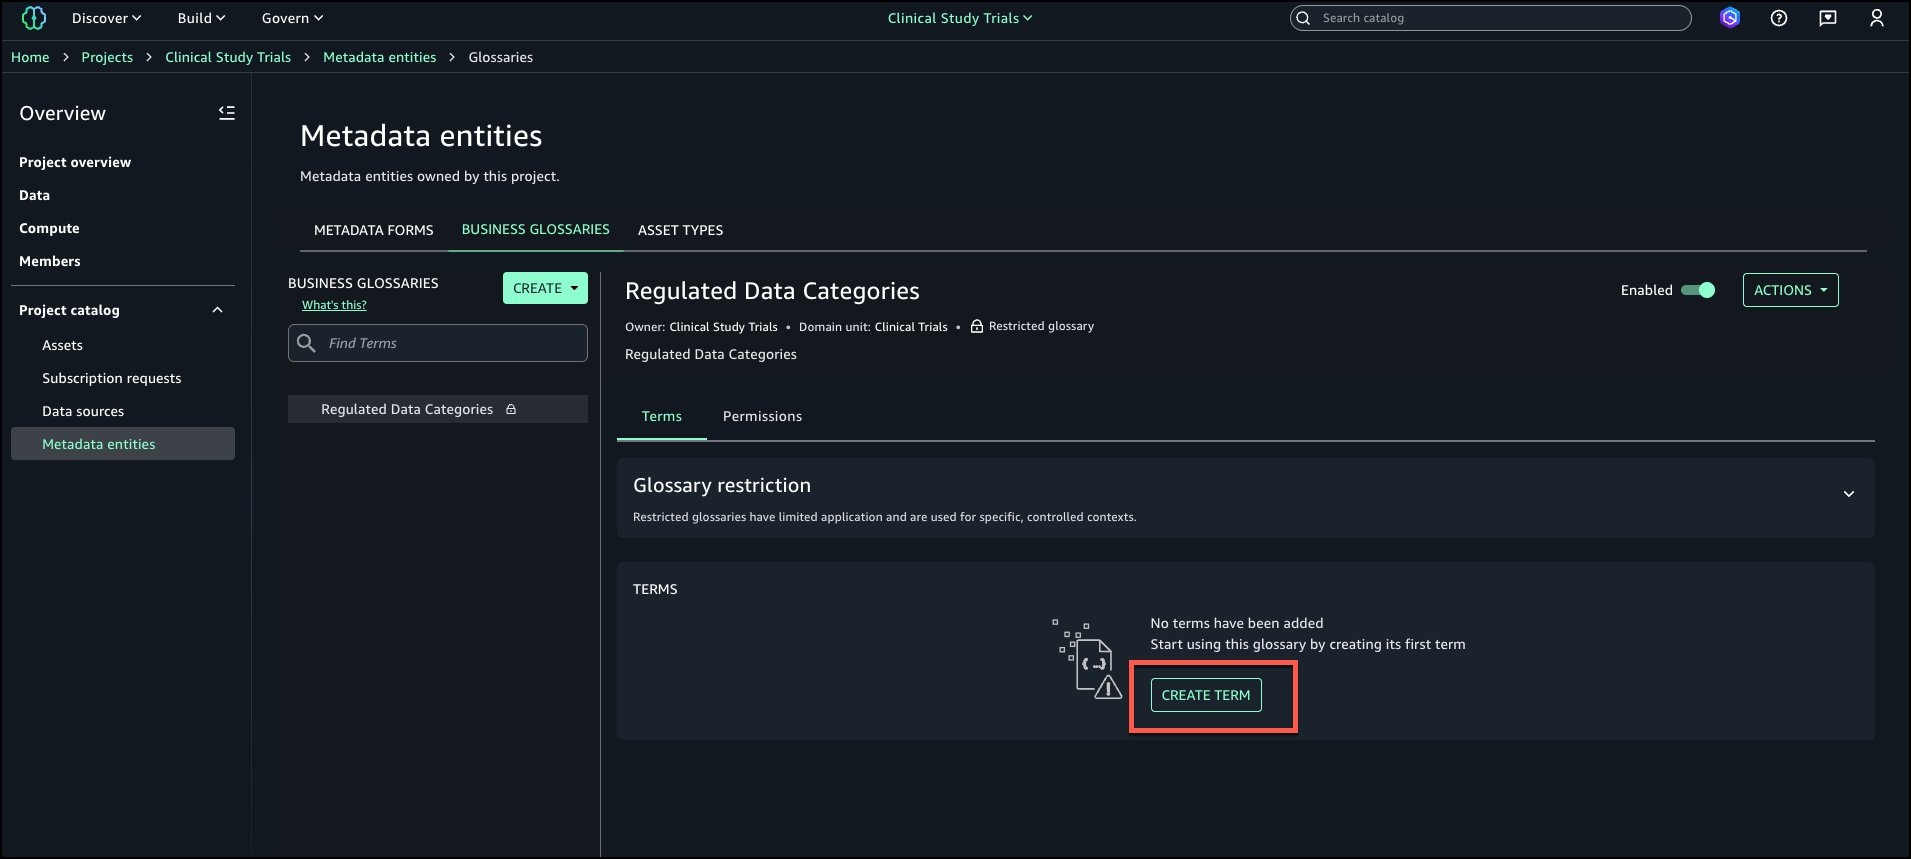This screenshot has height=859, width=1911.
Task: Open the Clinical Study Trials project selector
Action: point(959,18)
